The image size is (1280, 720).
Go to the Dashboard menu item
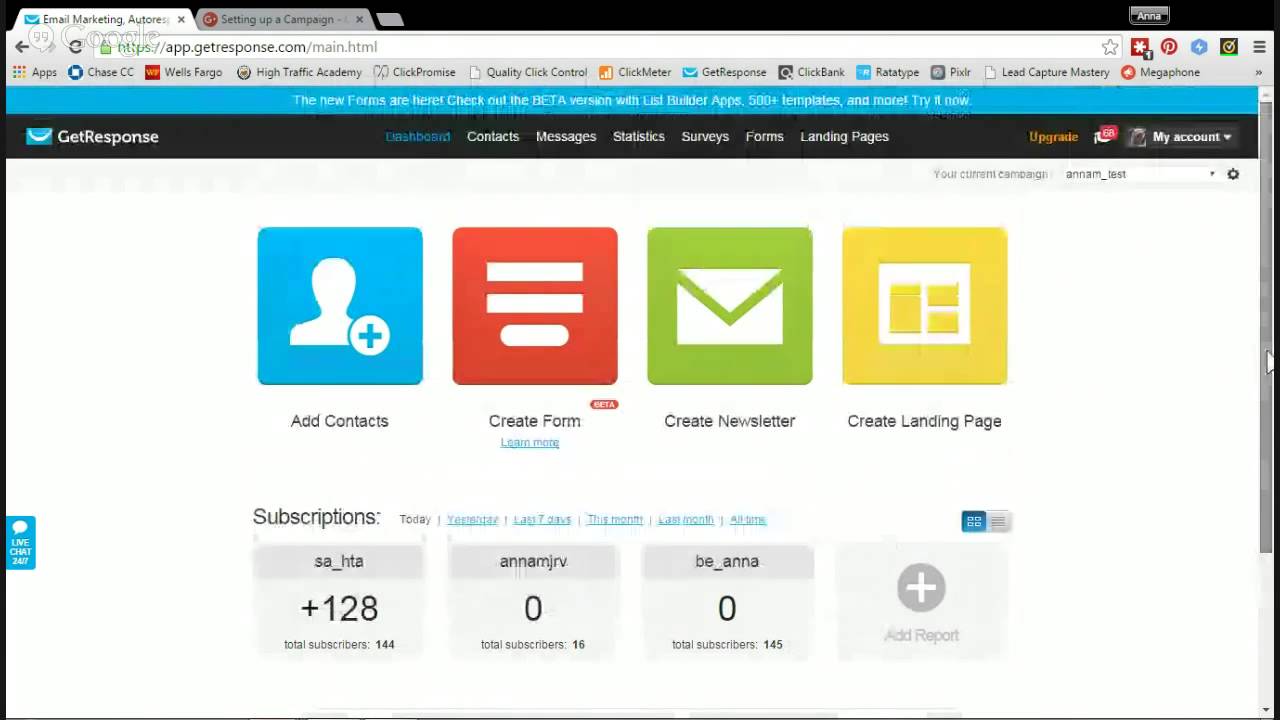(418, 137)
